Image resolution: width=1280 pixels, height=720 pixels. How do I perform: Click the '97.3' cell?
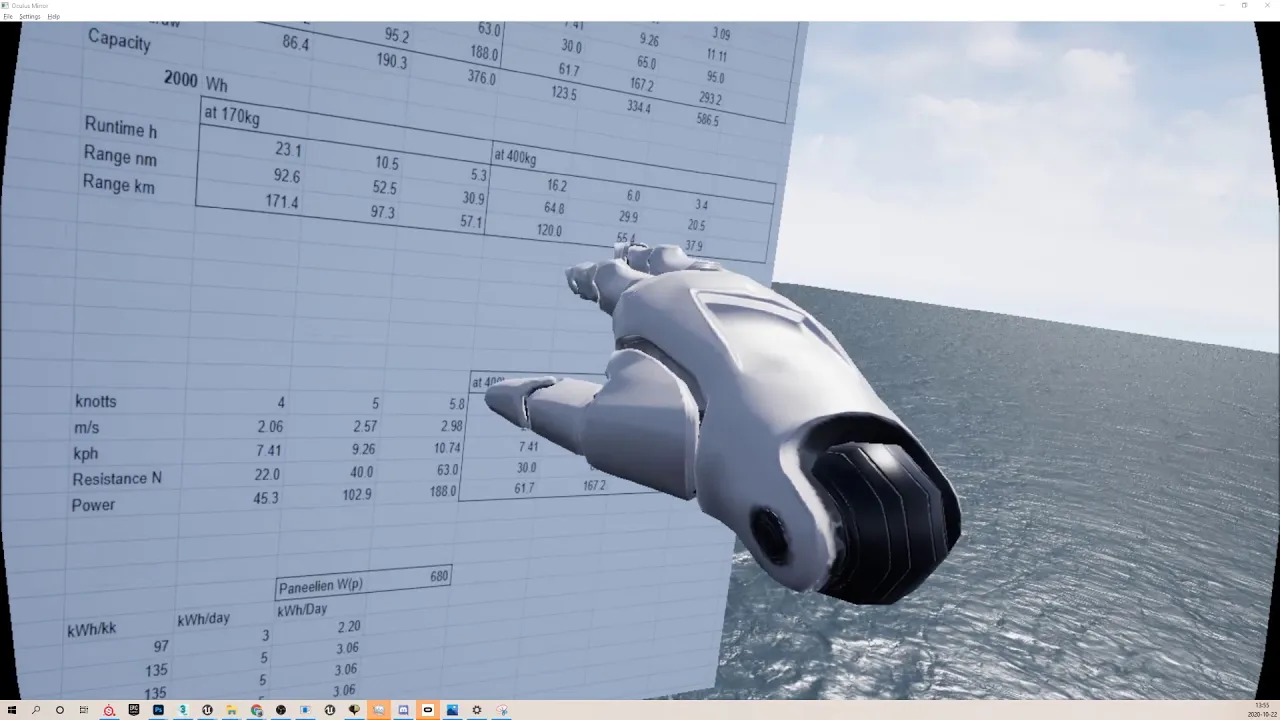[x=382, y=212]
